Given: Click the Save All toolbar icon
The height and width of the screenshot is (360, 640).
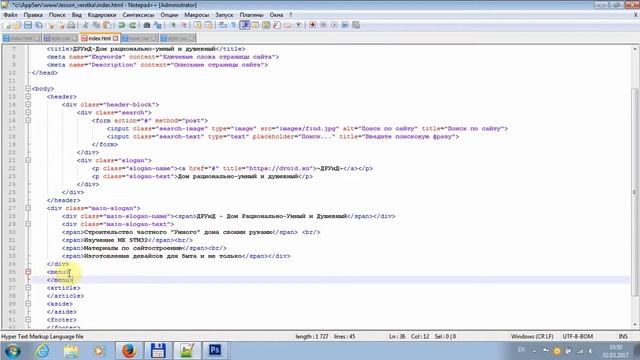Looking at the screenshot, I should point(39,25).
